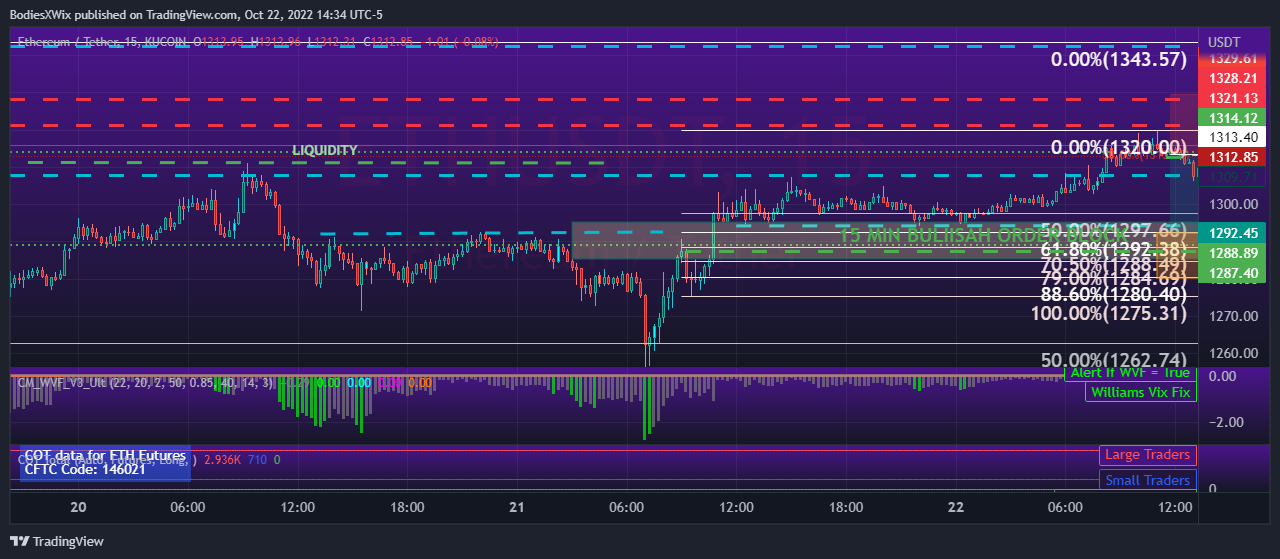Click the 1270.00 price axis value
Viewport: 1280px width, 559px height.
(1232, 316)
